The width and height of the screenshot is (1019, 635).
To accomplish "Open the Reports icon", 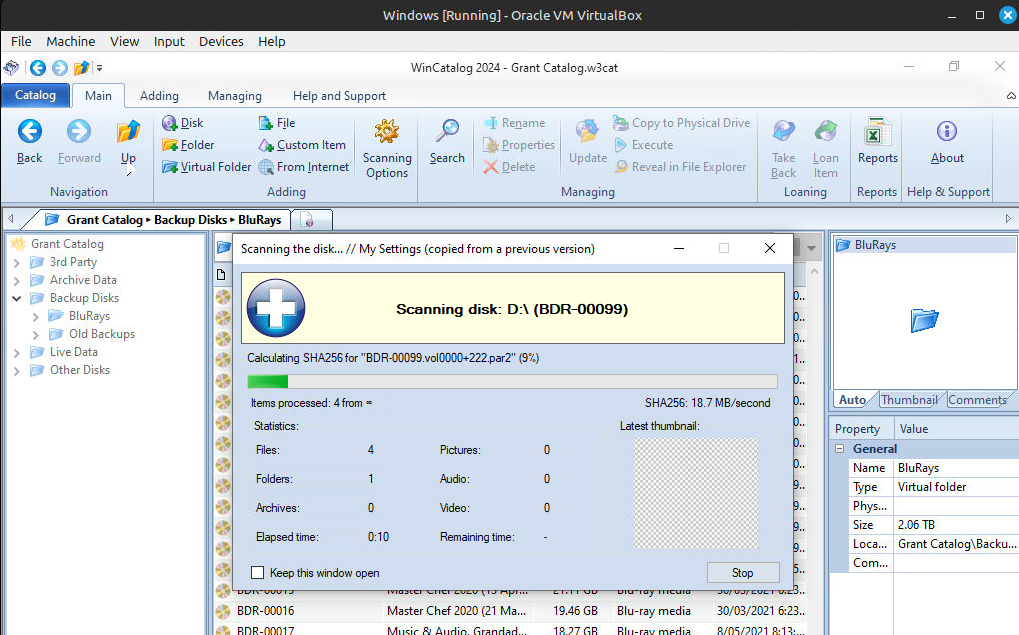I will tap(877, 132).
